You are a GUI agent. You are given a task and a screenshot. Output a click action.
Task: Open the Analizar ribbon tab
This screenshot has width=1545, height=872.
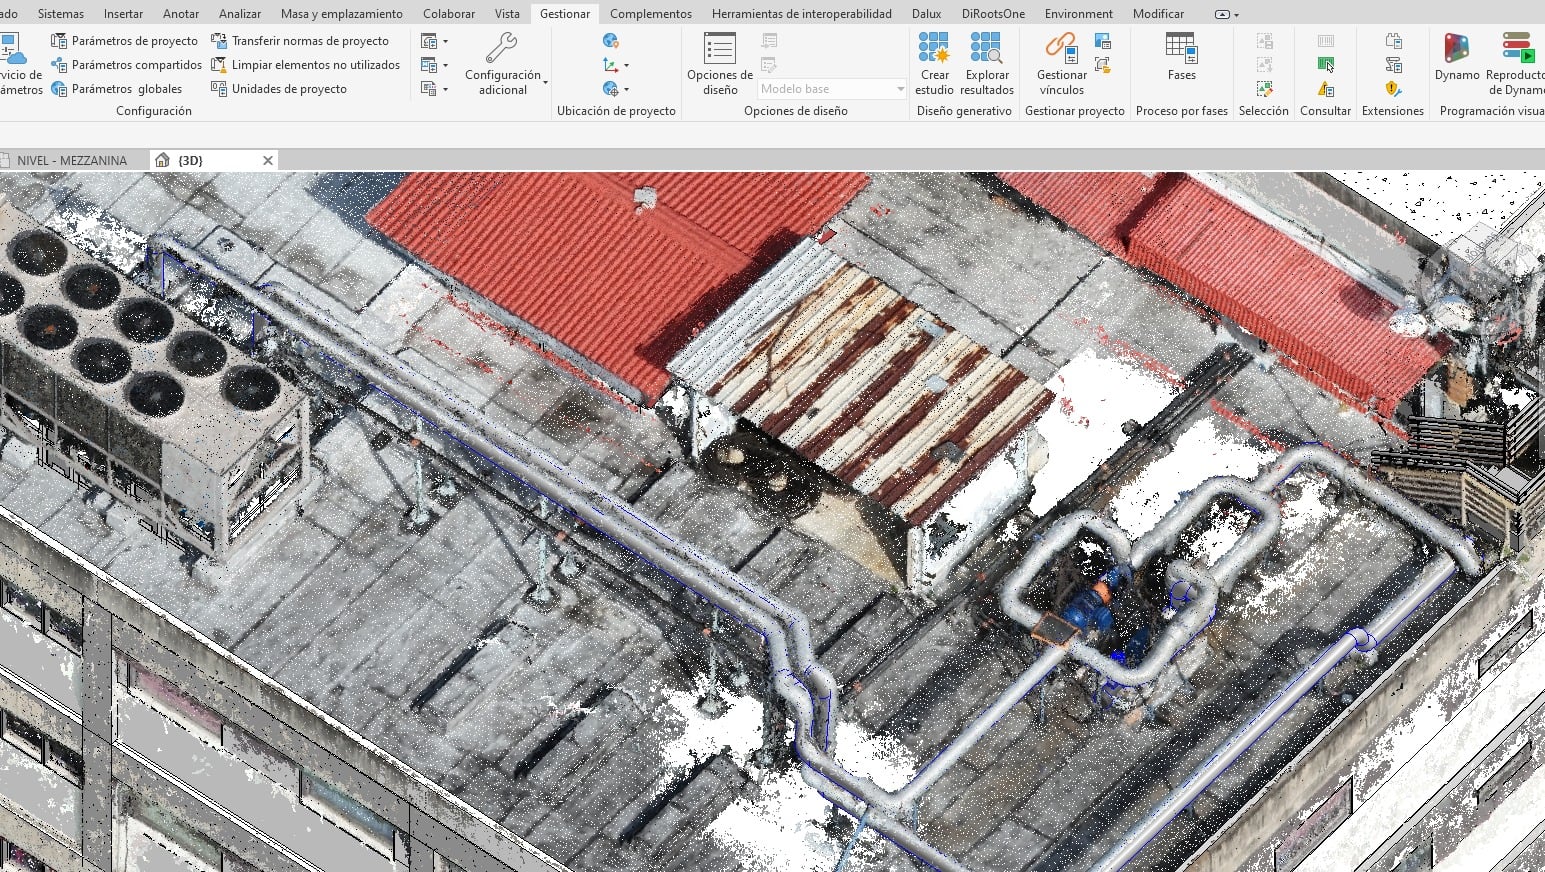(240, 14)
